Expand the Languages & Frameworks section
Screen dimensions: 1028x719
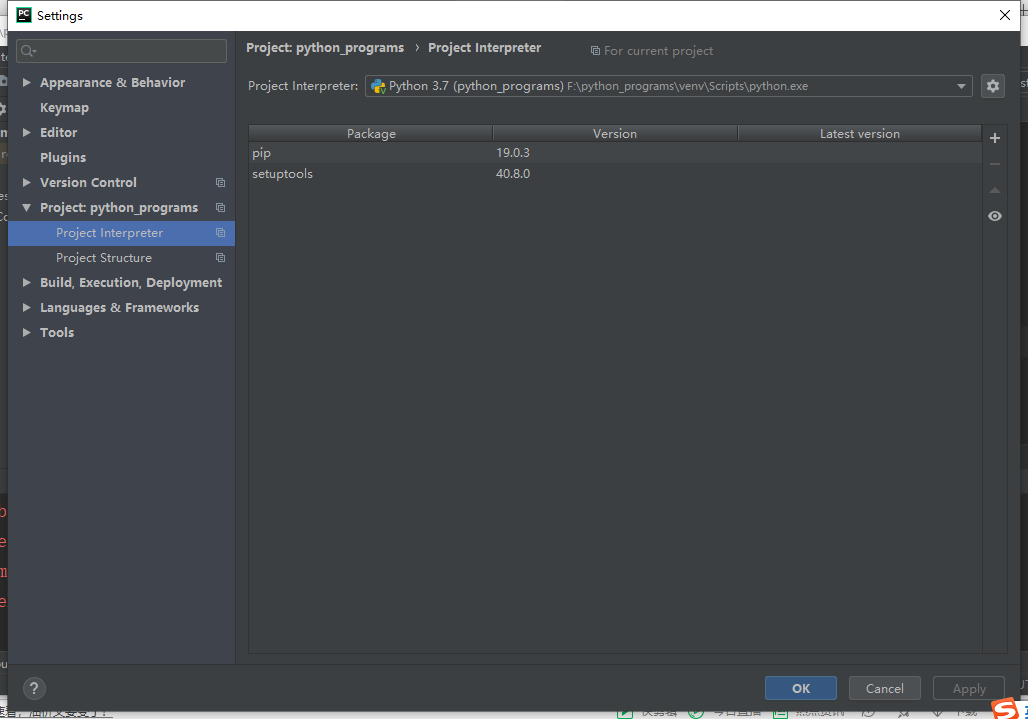(26, 307)
